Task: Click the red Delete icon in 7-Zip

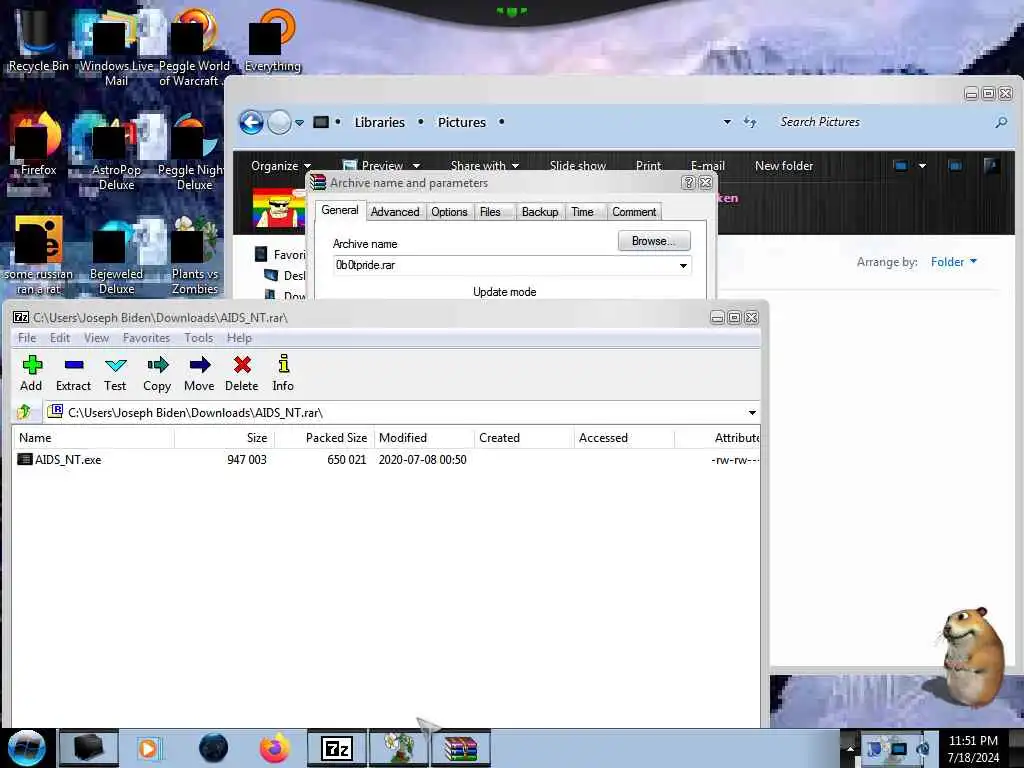Action: click(242, 374)
